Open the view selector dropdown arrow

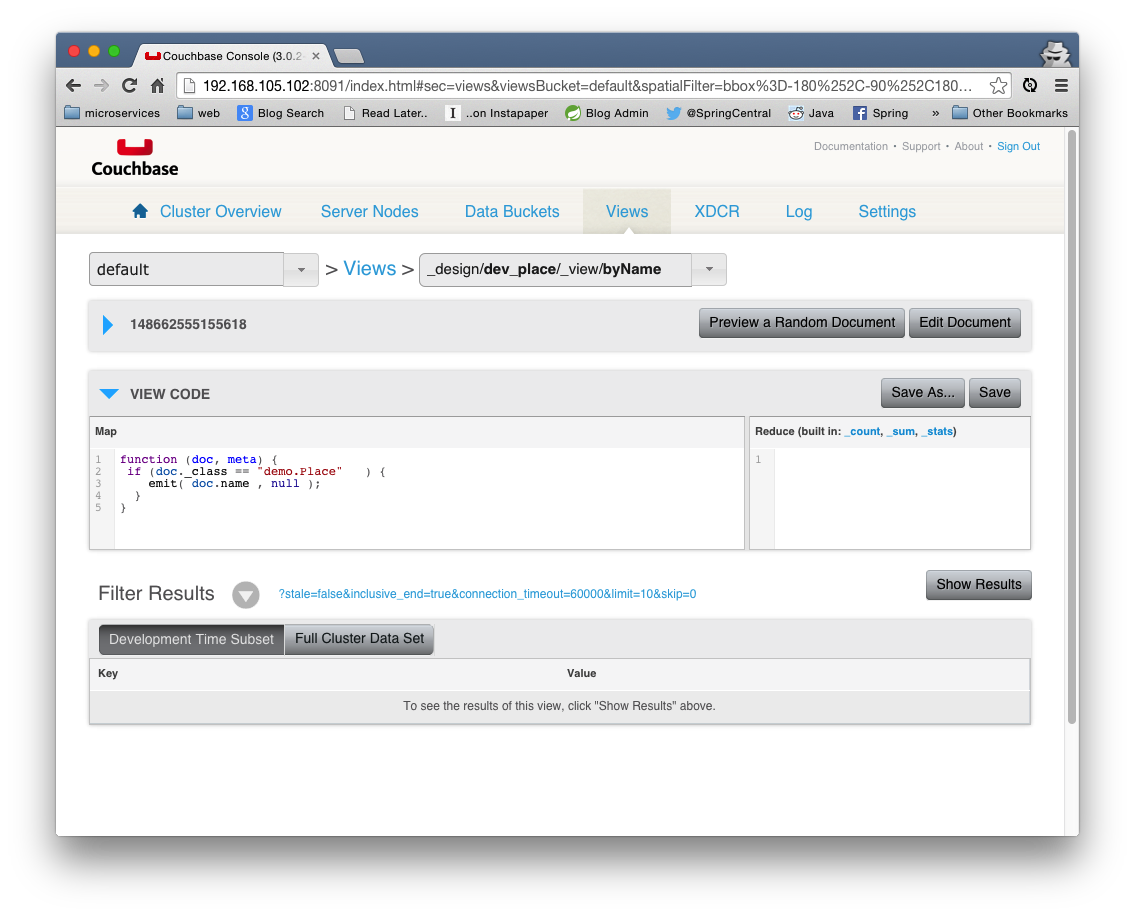709,269
